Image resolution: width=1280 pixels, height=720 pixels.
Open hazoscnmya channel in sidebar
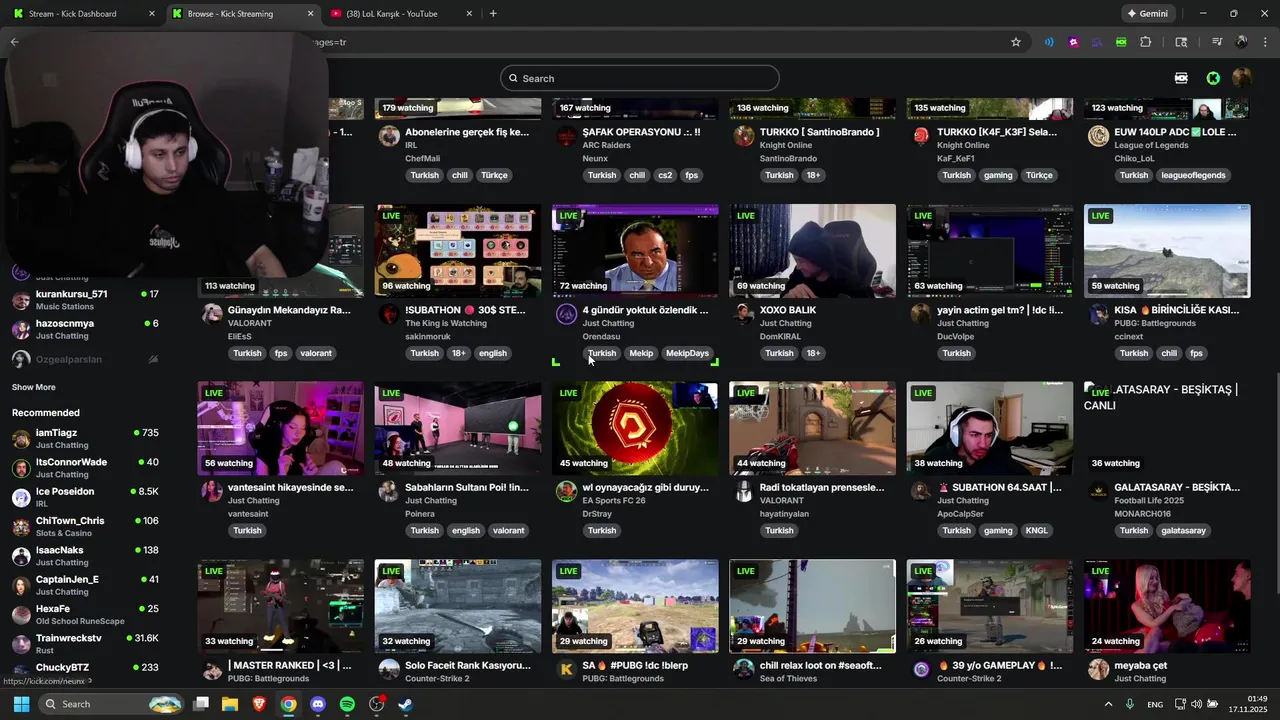[x=85, y=329]
